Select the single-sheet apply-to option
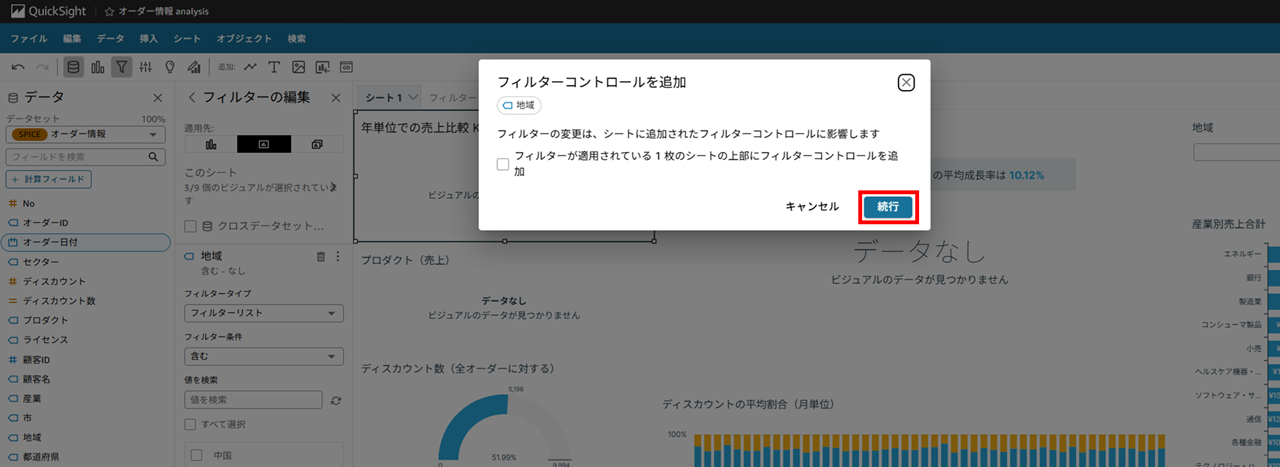Screen dimensions: 1280x467 [x=264, y=144]
